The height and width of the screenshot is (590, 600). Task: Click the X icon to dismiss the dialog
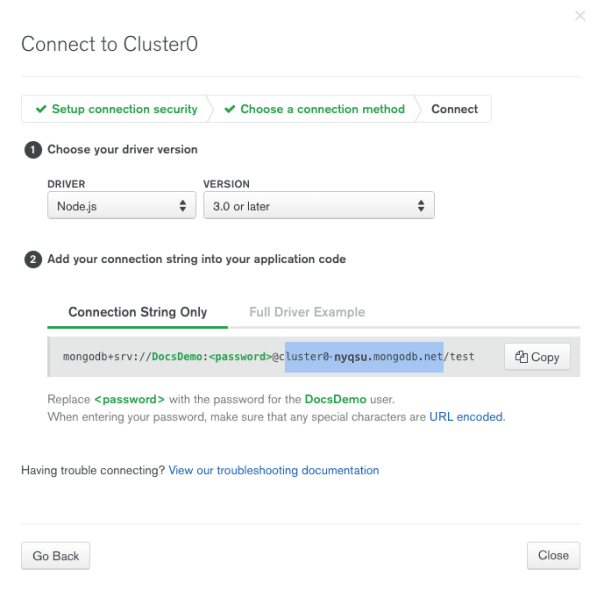click(580, 16)
